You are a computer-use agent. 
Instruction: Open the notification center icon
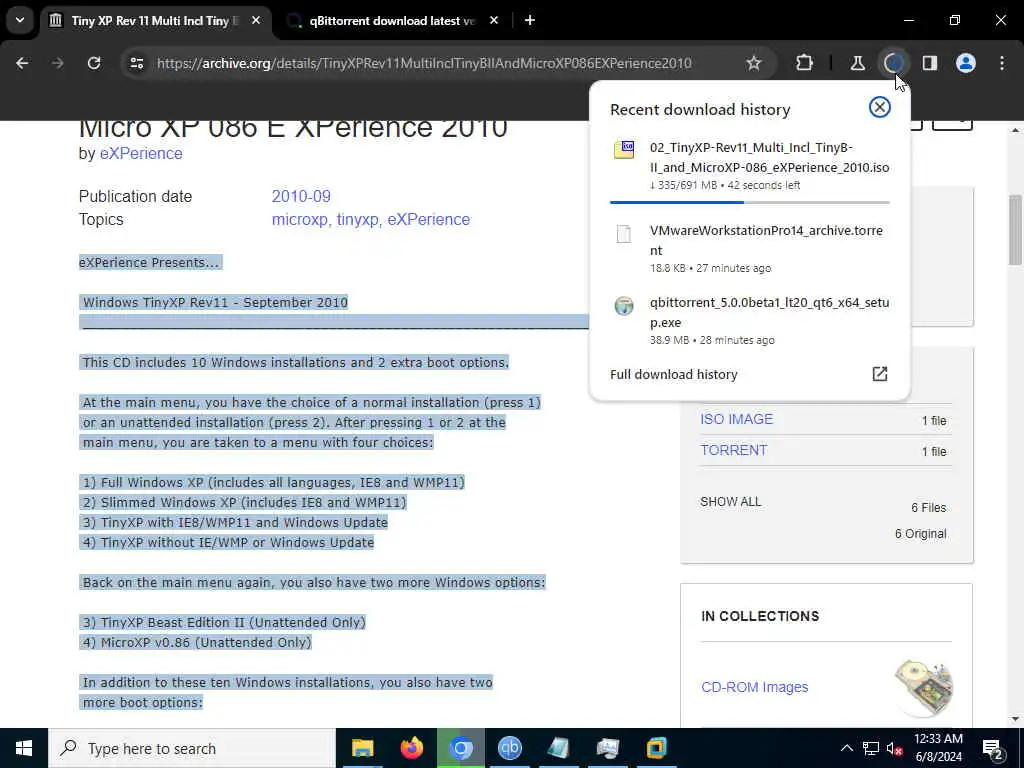click(993, 749)
